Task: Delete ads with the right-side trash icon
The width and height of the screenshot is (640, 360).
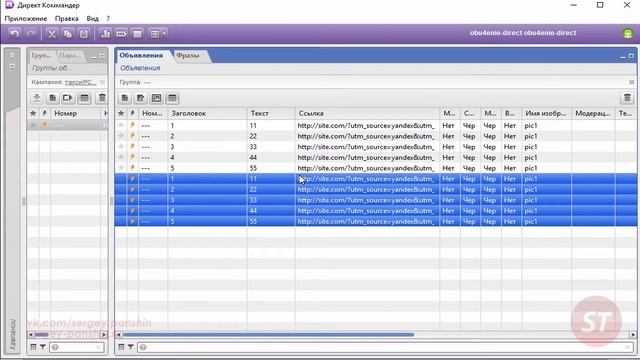Action: pyautogui.click(x=627, y=98)
